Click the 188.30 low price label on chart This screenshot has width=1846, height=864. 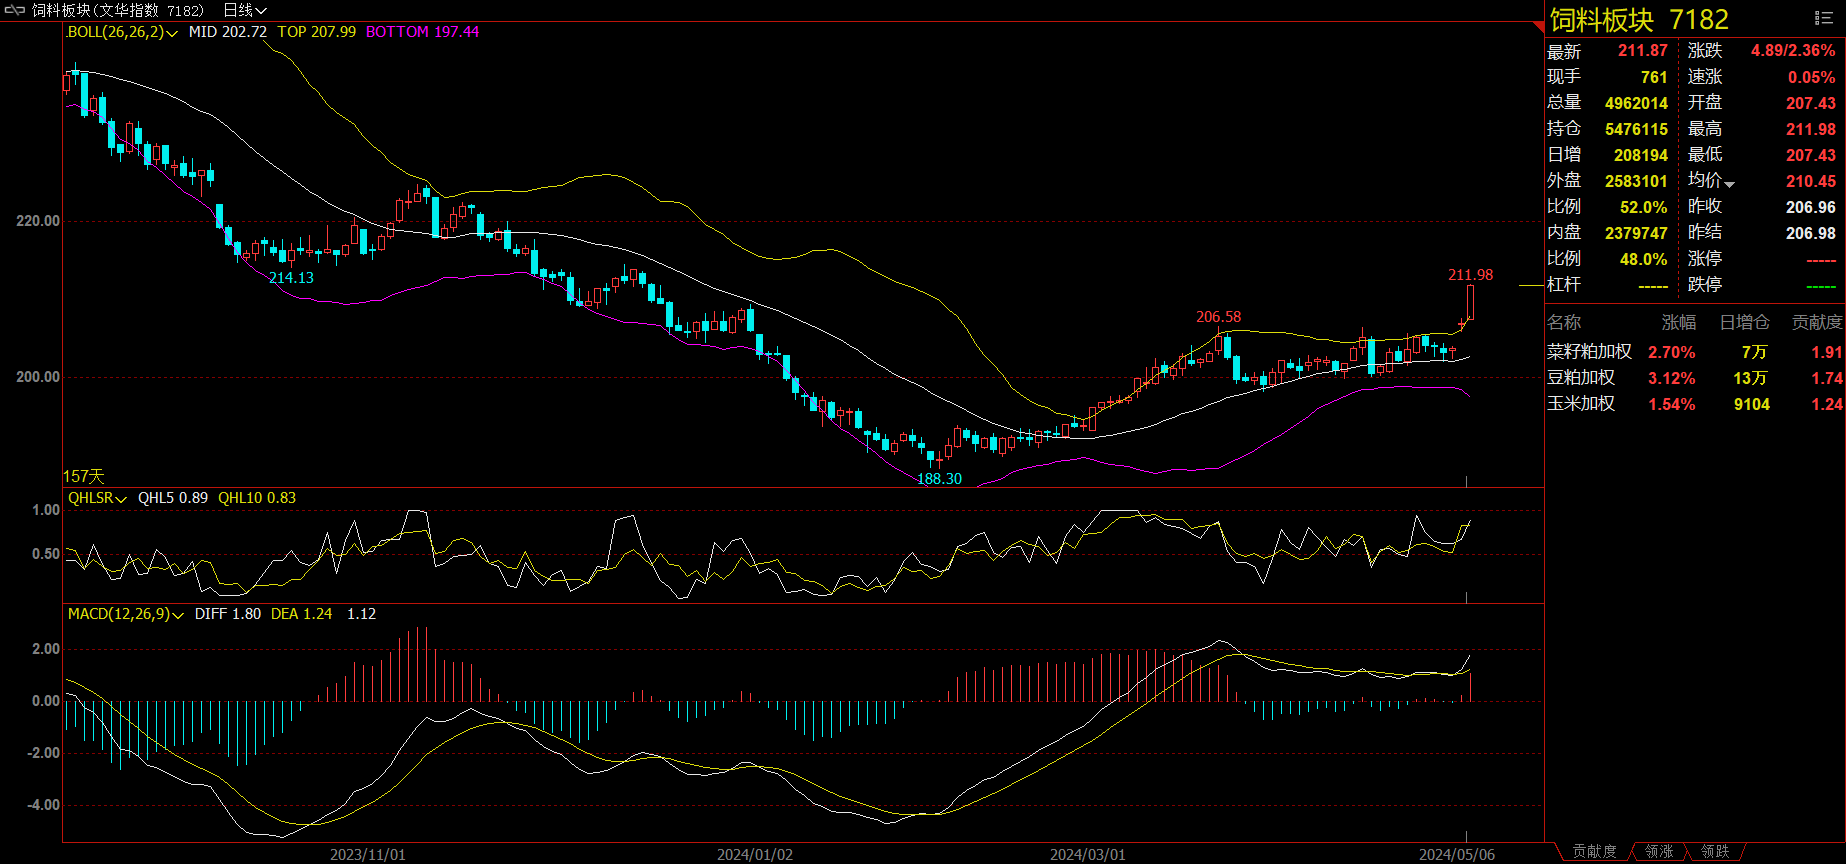coord(939,479)
